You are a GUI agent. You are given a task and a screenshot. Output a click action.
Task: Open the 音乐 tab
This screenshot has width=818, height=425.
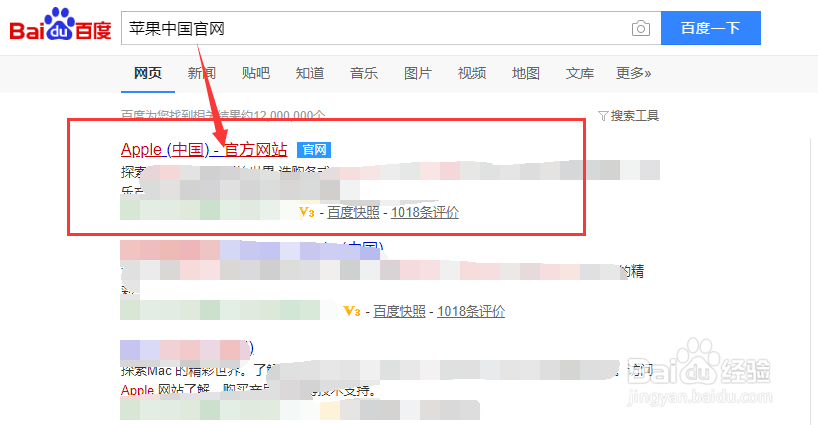[364, 73]
